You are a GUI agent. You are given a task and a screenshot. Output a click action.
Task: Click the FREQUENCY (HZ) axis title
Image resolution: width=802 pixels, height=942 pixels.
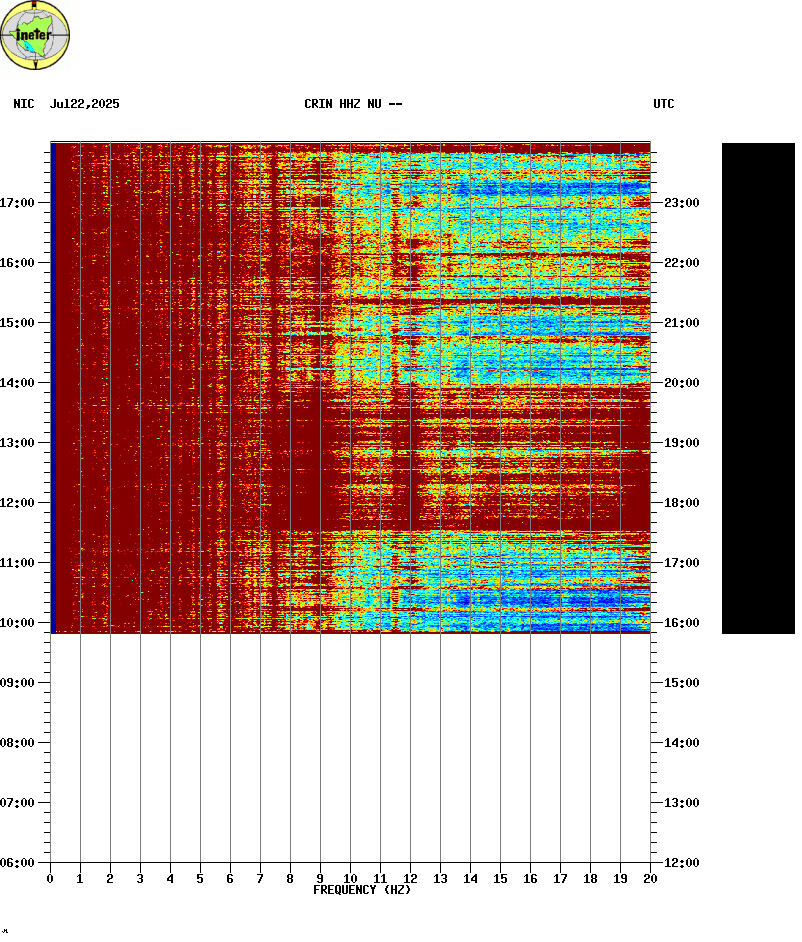(x=362, y=890)
